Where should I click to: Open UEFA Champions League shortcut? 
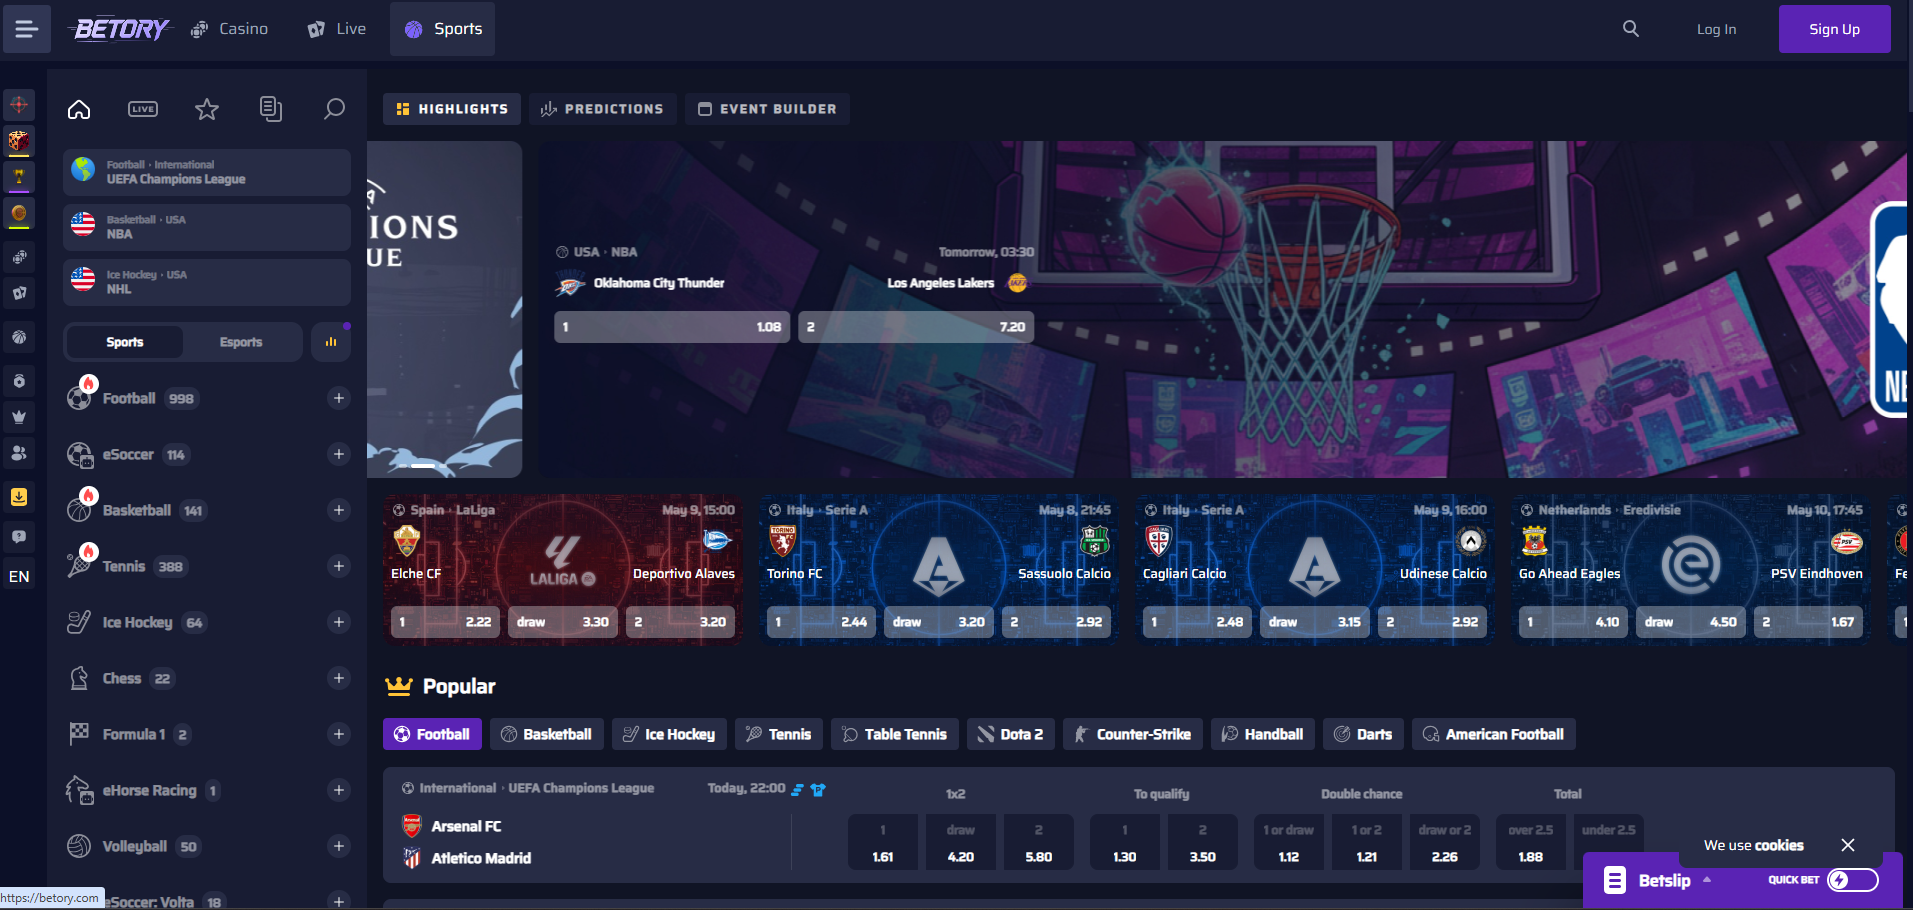(x=207, y=172)
